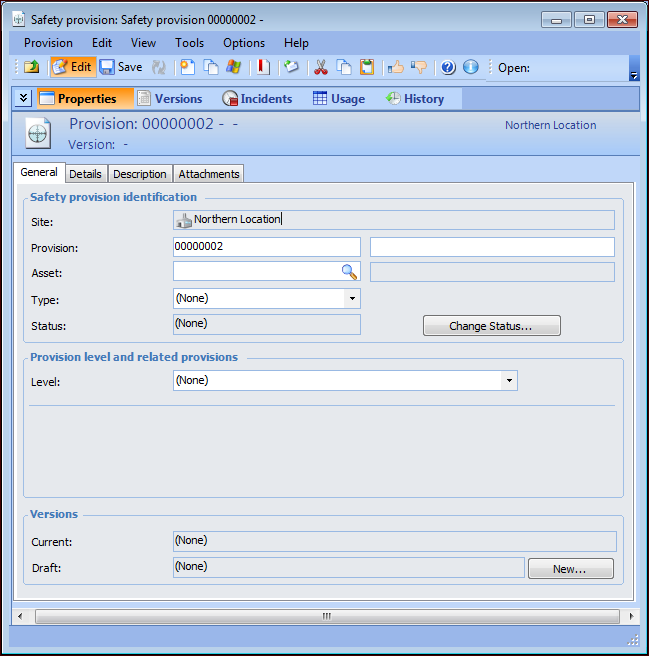Open the Level dropdown

coord(509,380)
